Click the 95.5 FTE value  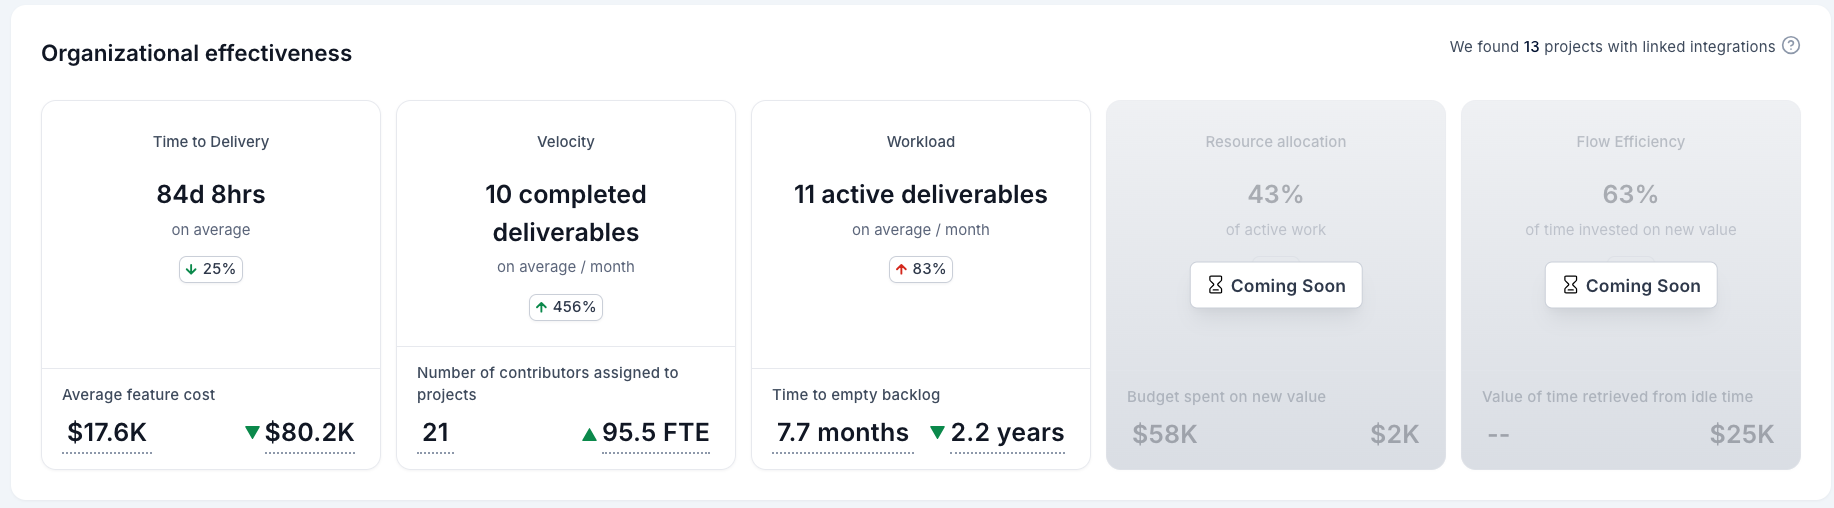tap(656, 433)
